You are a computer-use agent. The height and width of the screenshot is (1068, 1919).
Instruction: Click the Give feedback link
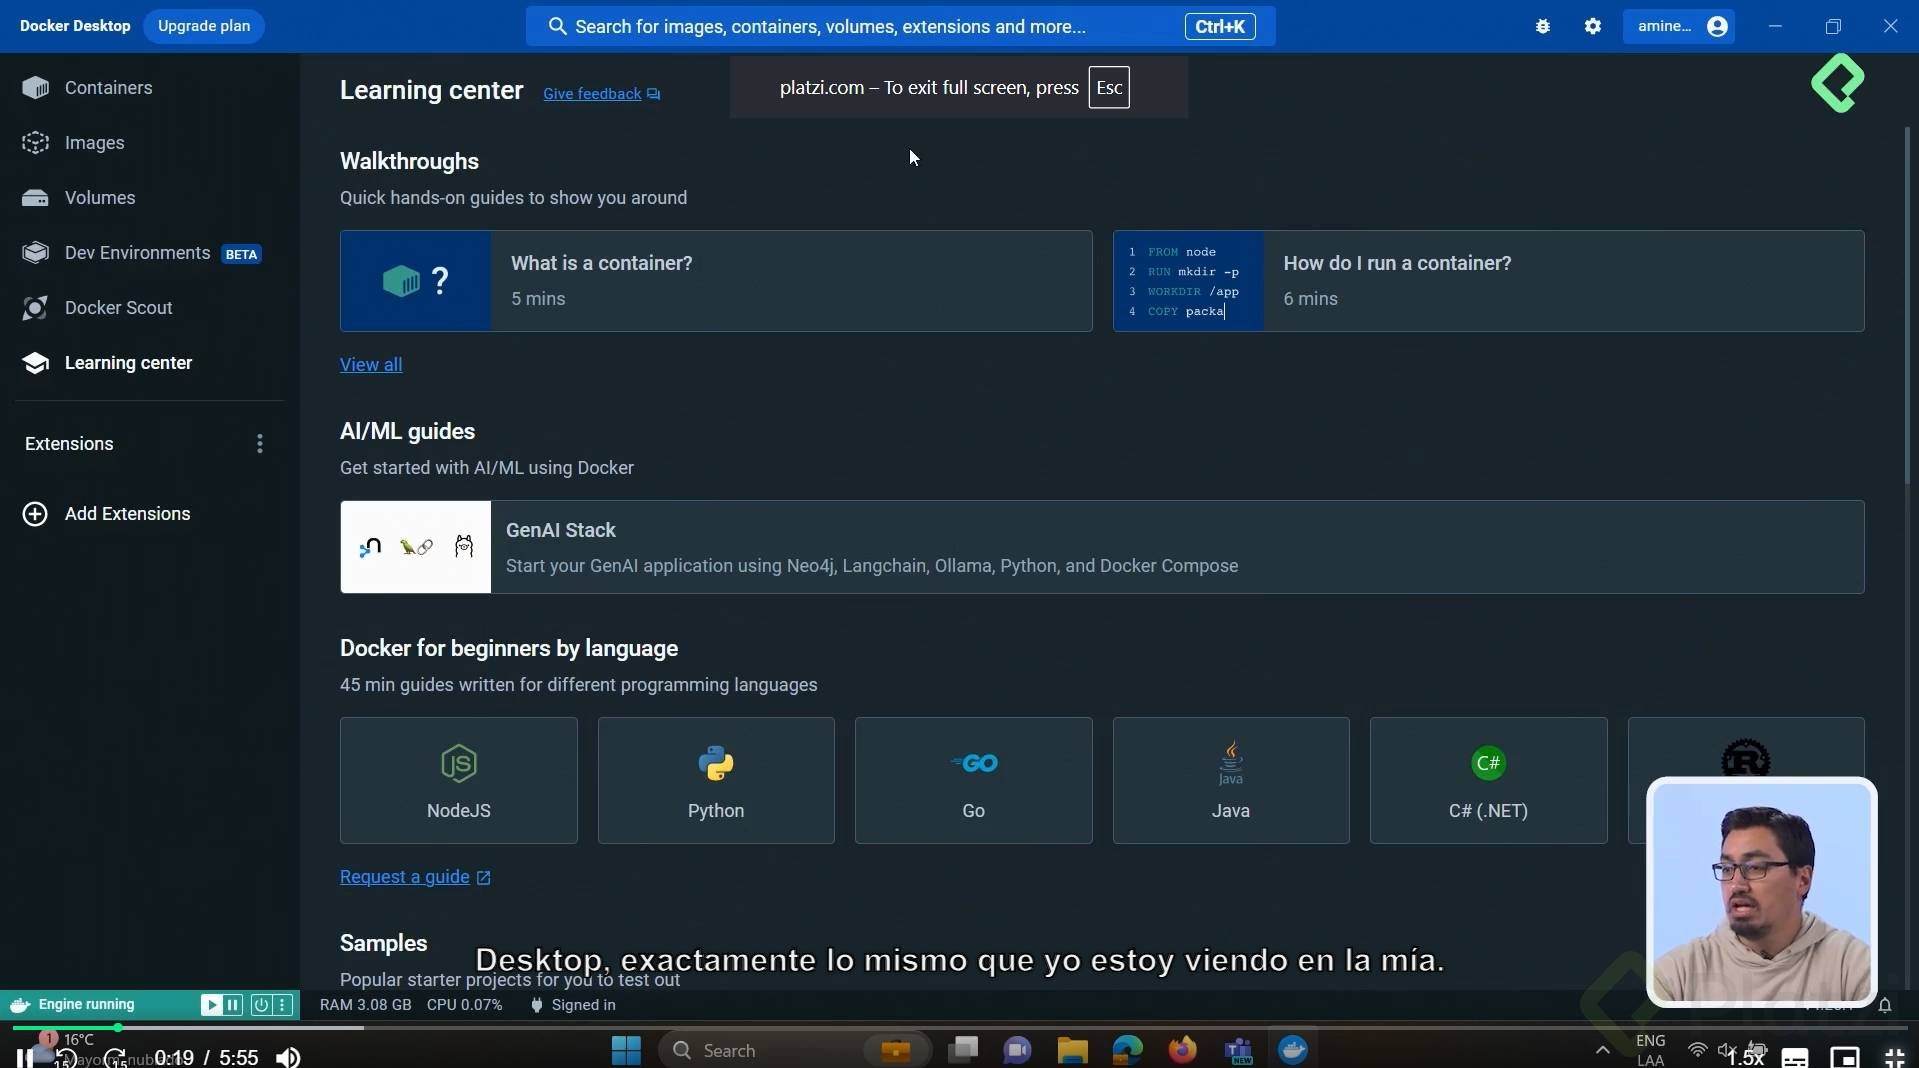tap(601, 94)
